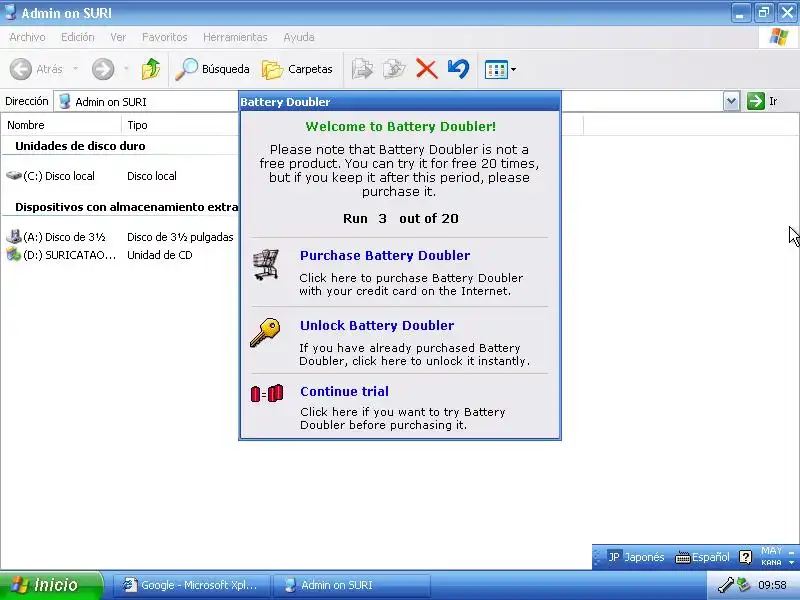The image size is (800, 600).
Task: Click Español keyboard layout item
Action: pyautogui.click(x=703, y=557)
